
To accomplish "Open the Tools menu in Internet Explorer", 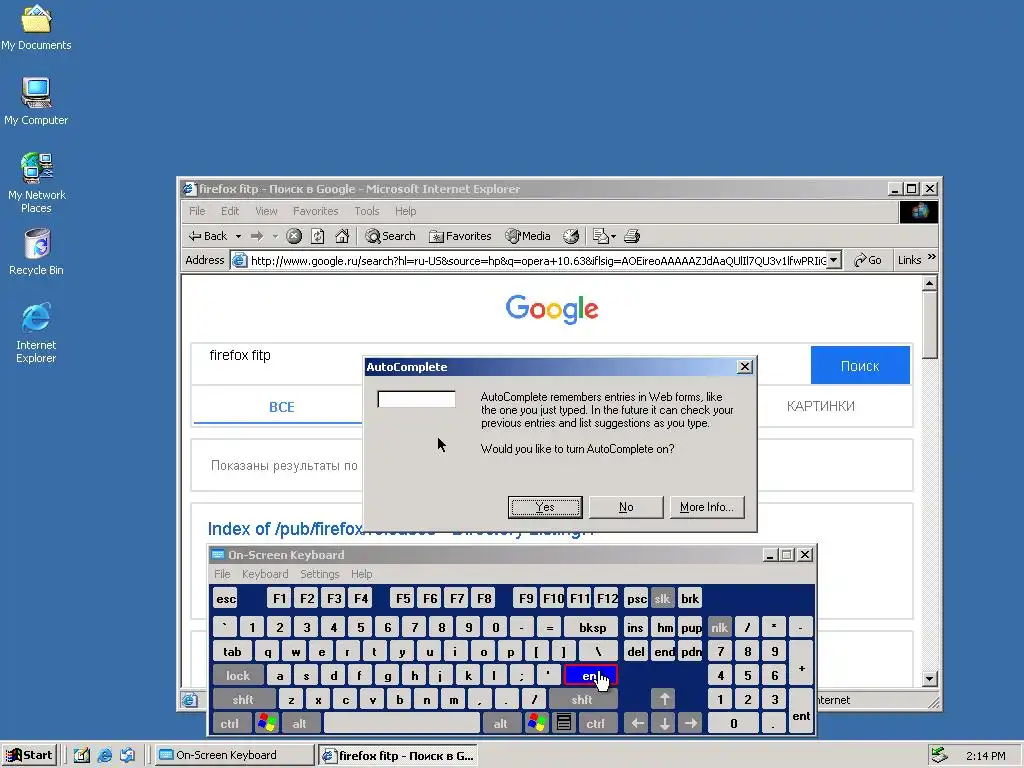I will point(366,211).
